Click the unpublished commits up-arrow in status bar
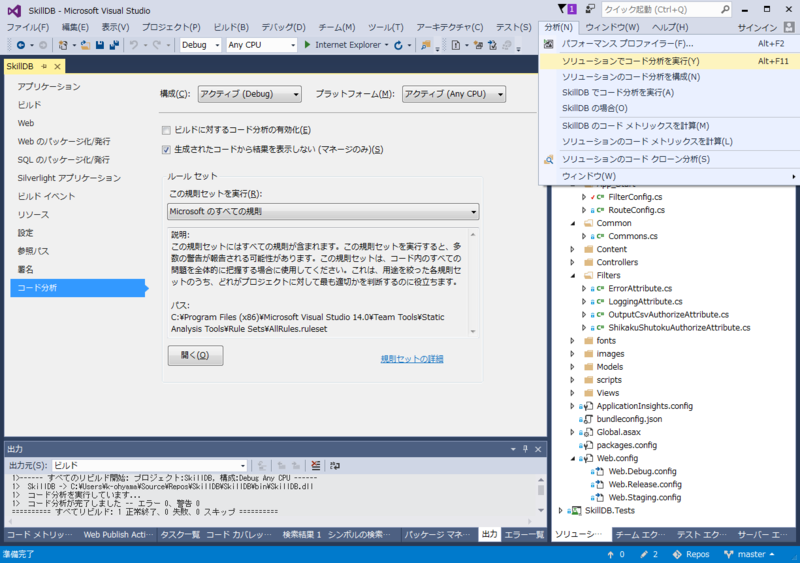 (610, 554)
